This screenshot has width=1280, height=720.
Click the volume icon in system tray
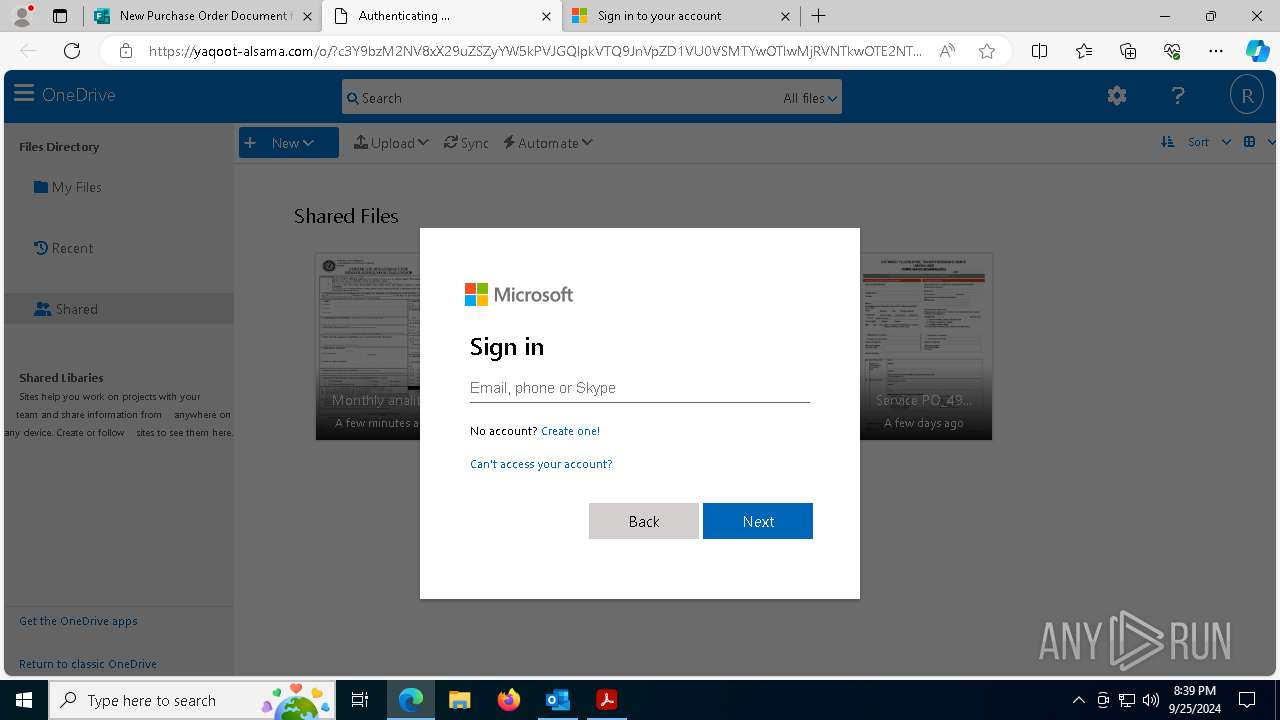click(1151, 700)
